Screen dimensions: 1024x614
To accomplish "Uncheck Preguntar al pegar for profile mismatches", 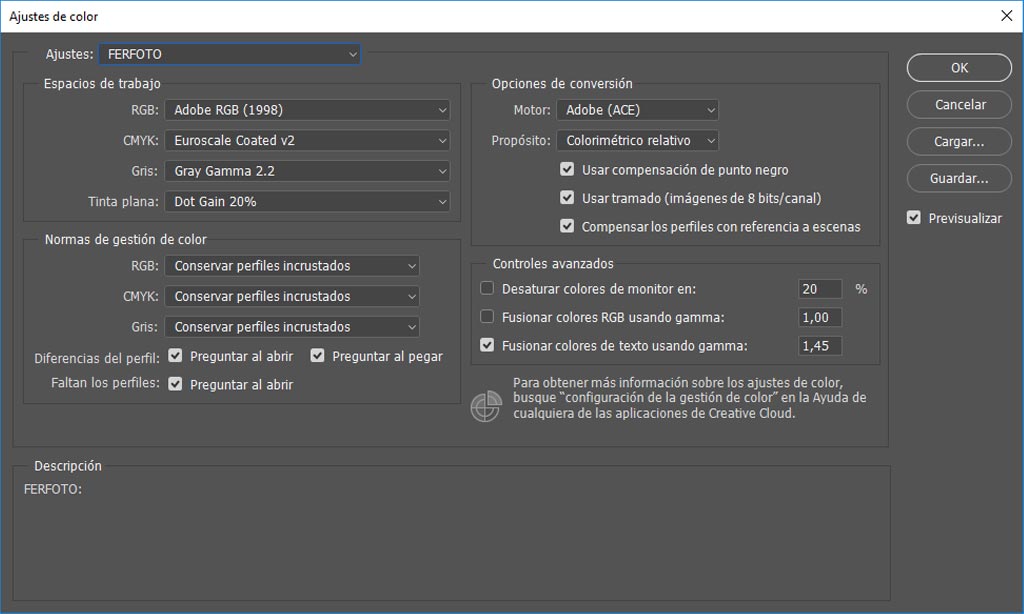I will tap(317, 356).
